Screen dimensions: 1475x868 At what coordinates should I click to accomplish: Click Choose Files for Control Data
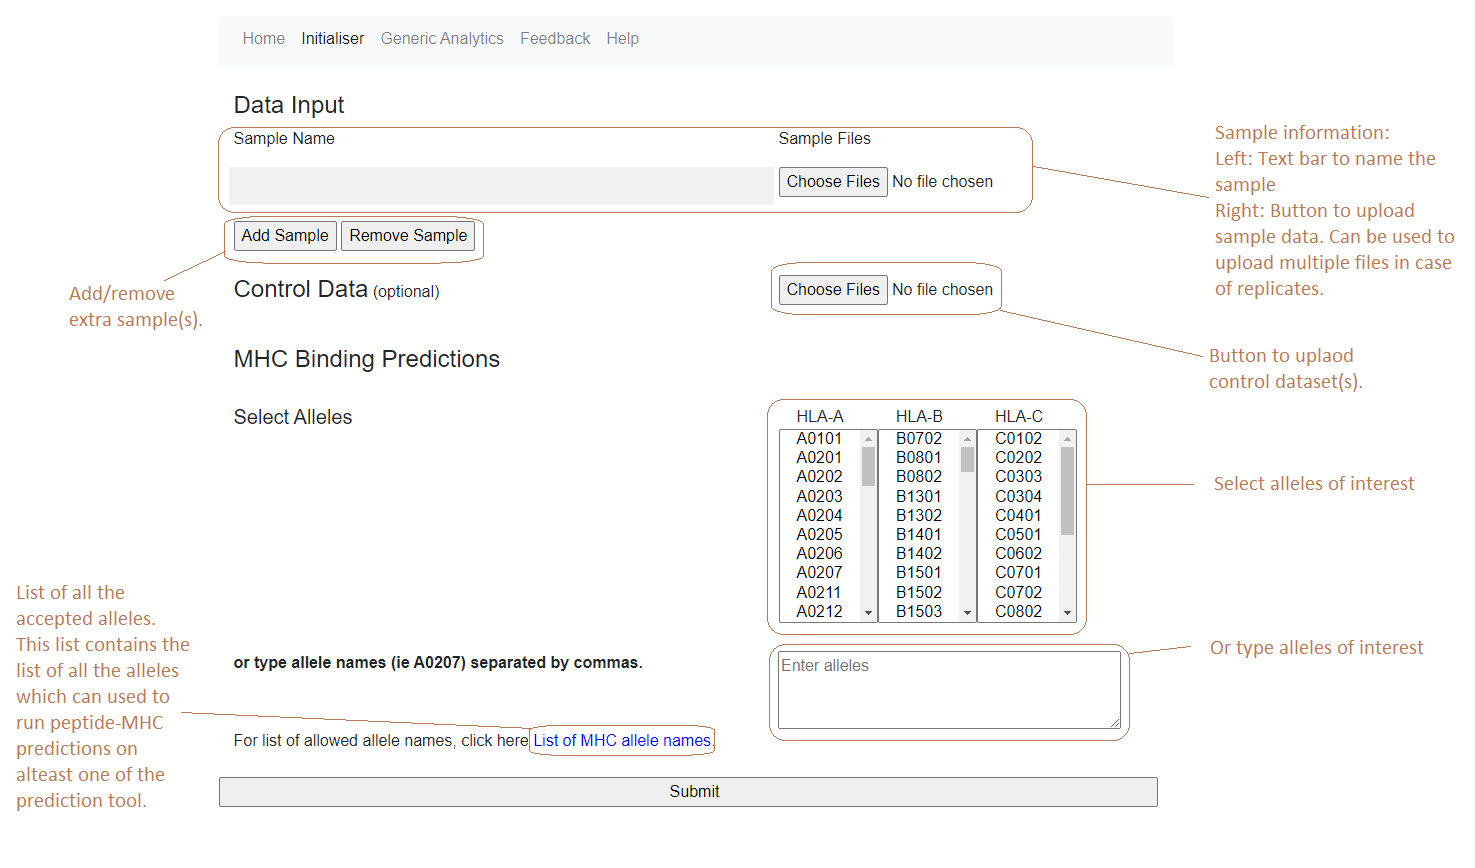[832, 290]
